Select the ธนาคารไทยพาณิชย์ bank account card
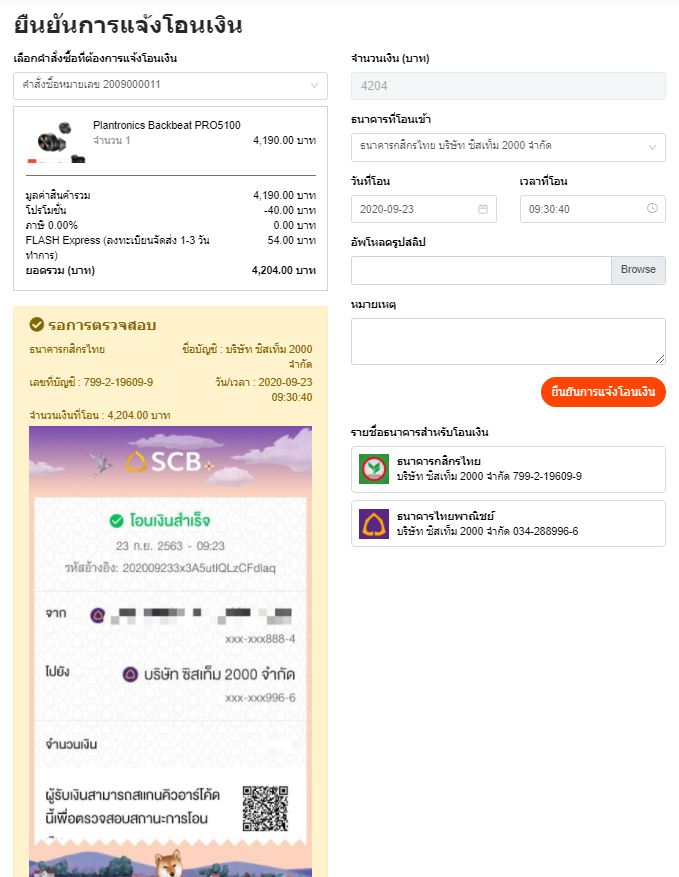Viewport: 679px width, 877px height. (x=508, y=524)
